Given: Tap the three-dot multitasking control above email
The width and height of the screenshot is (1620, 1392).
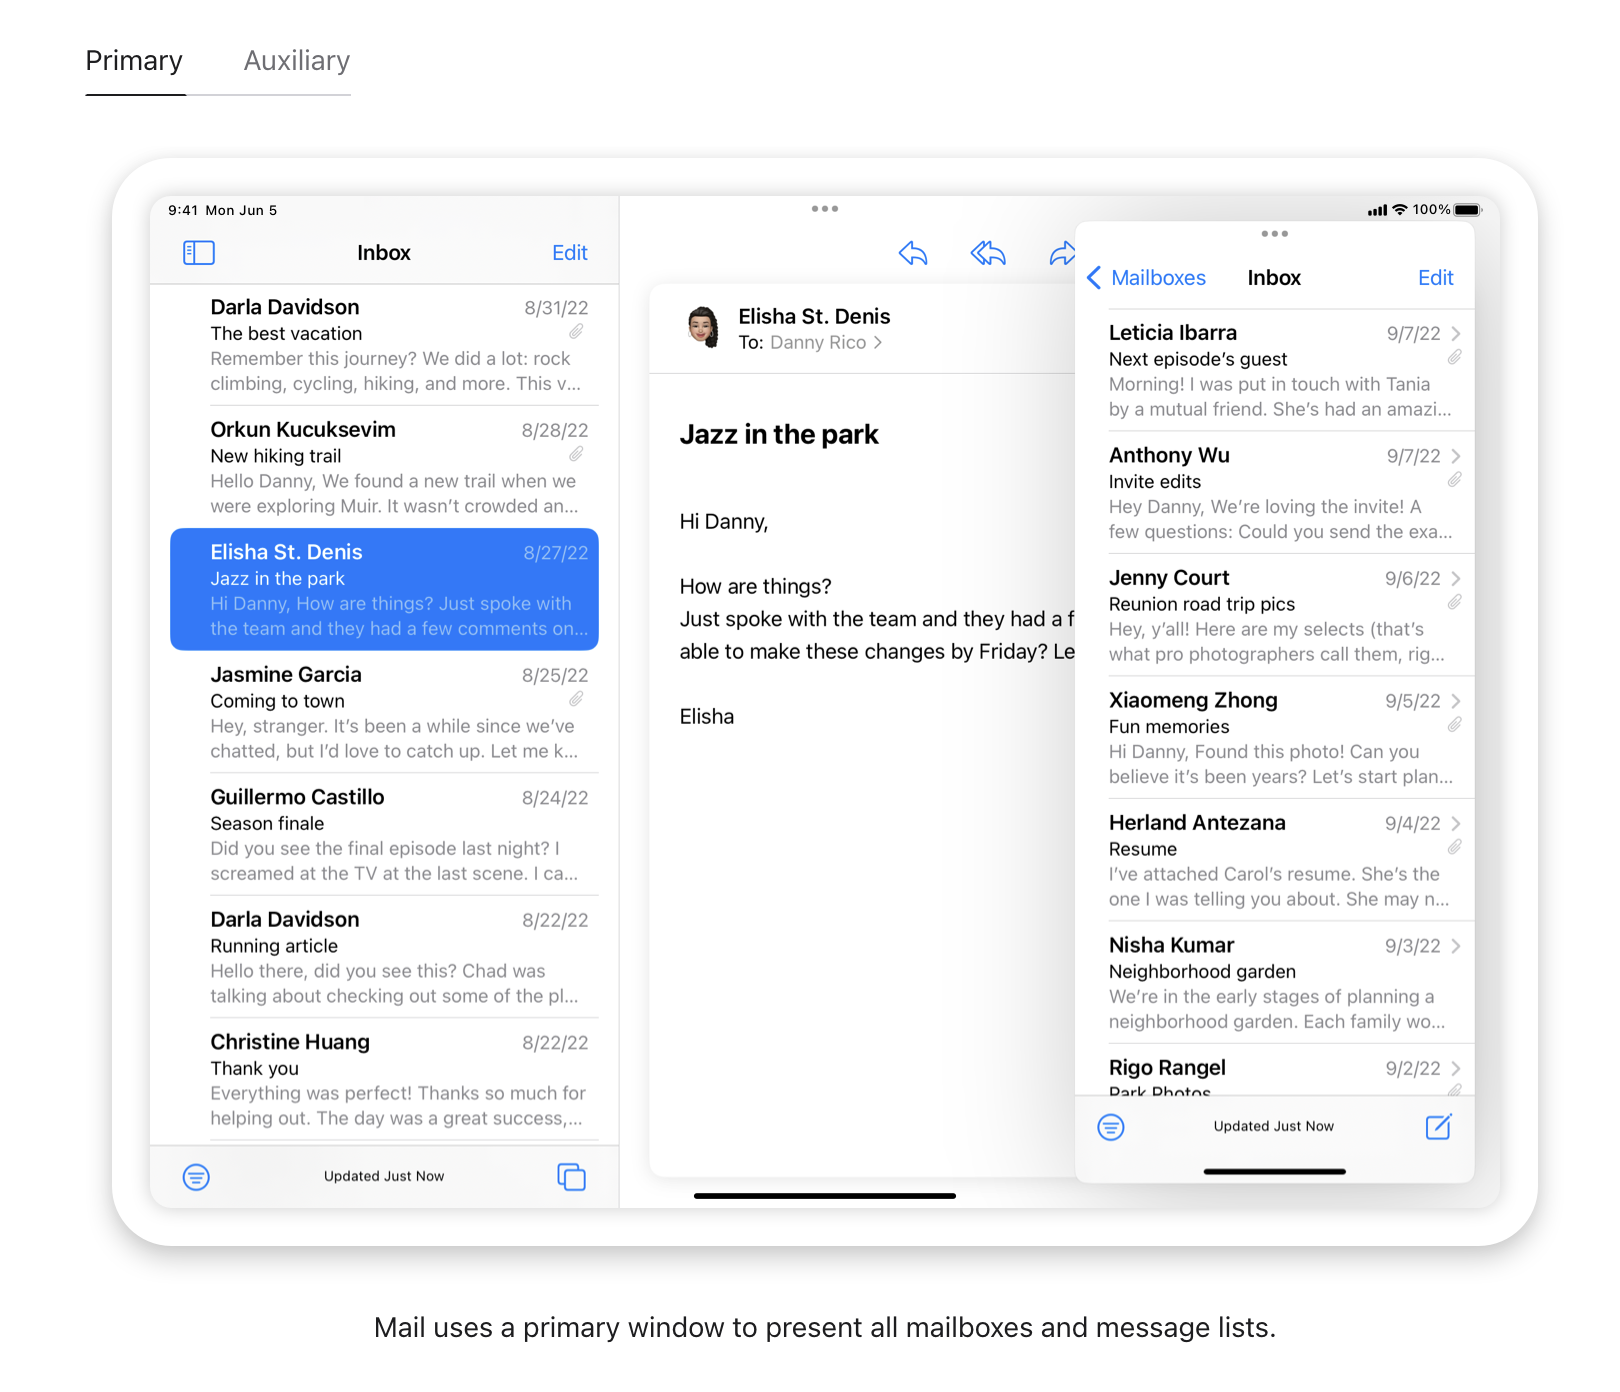Looking at the screenshot, I should pyautogui.click(x=824, y=209).
